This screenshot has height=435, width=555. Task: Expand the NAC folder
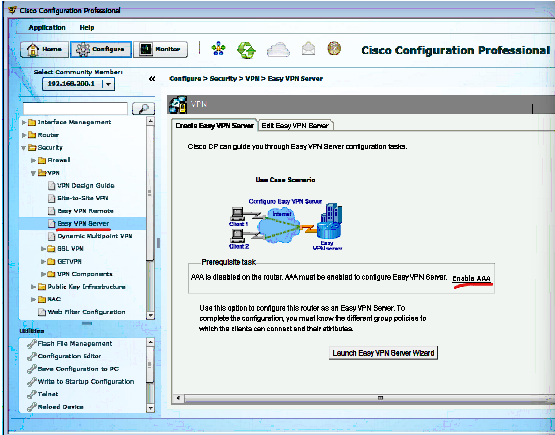point(34,299)
